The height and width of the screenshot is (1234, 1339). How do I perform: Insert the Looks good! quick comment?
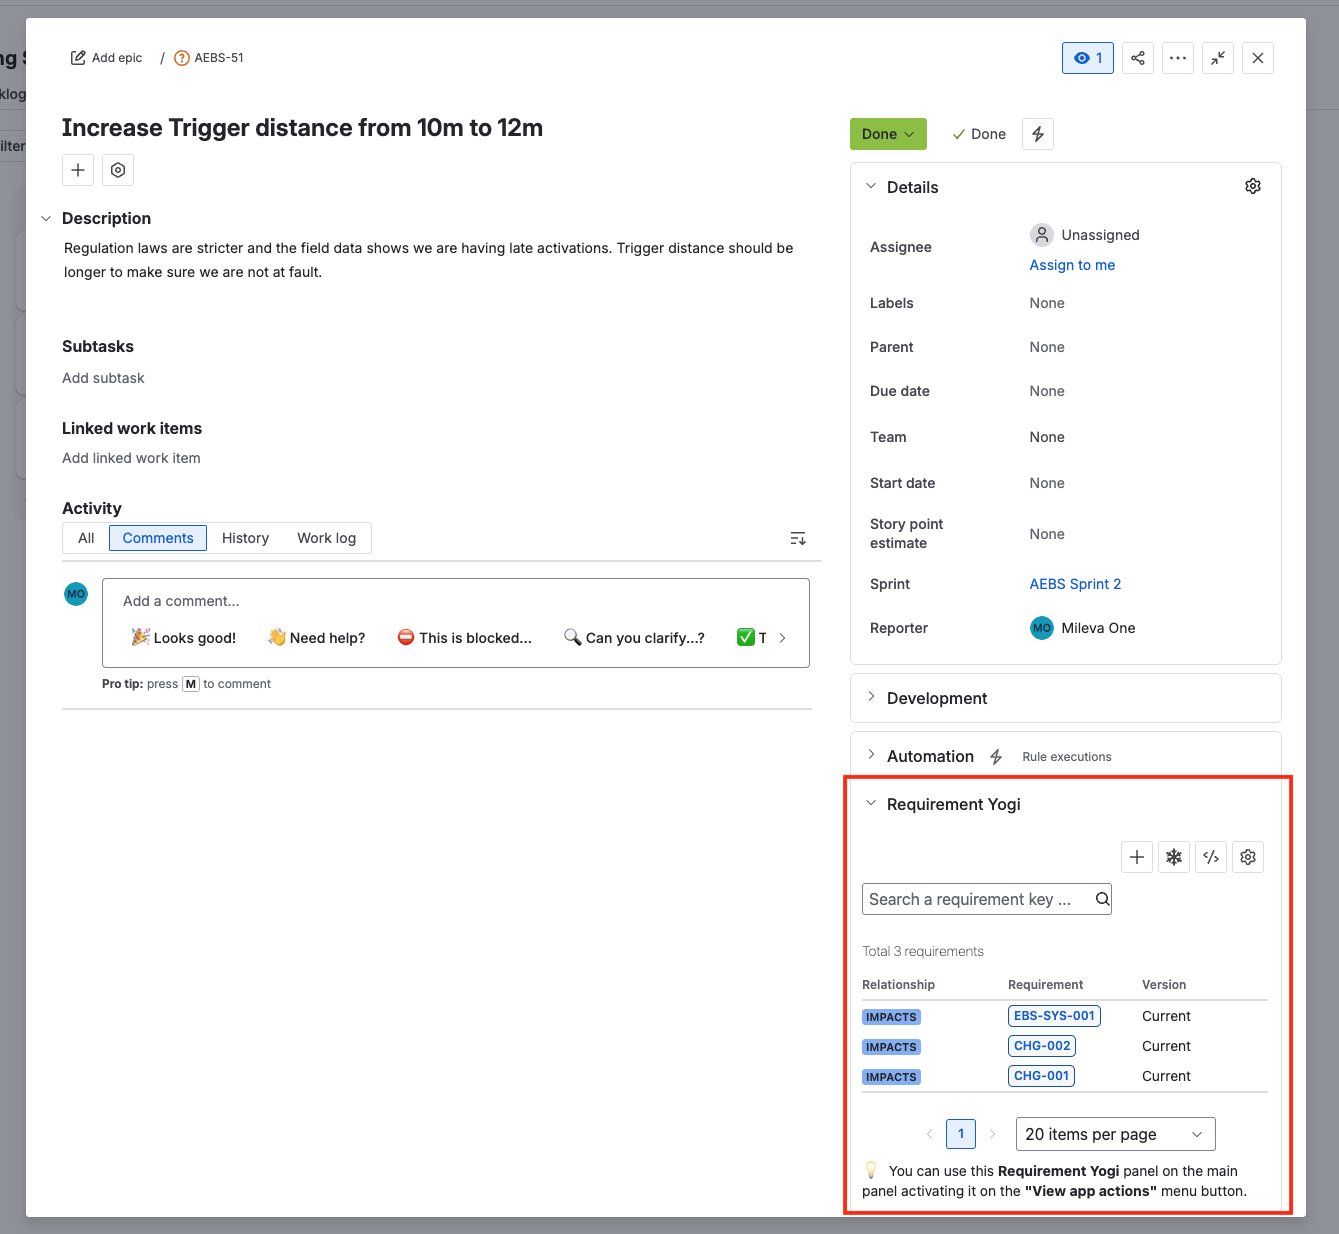184,638
